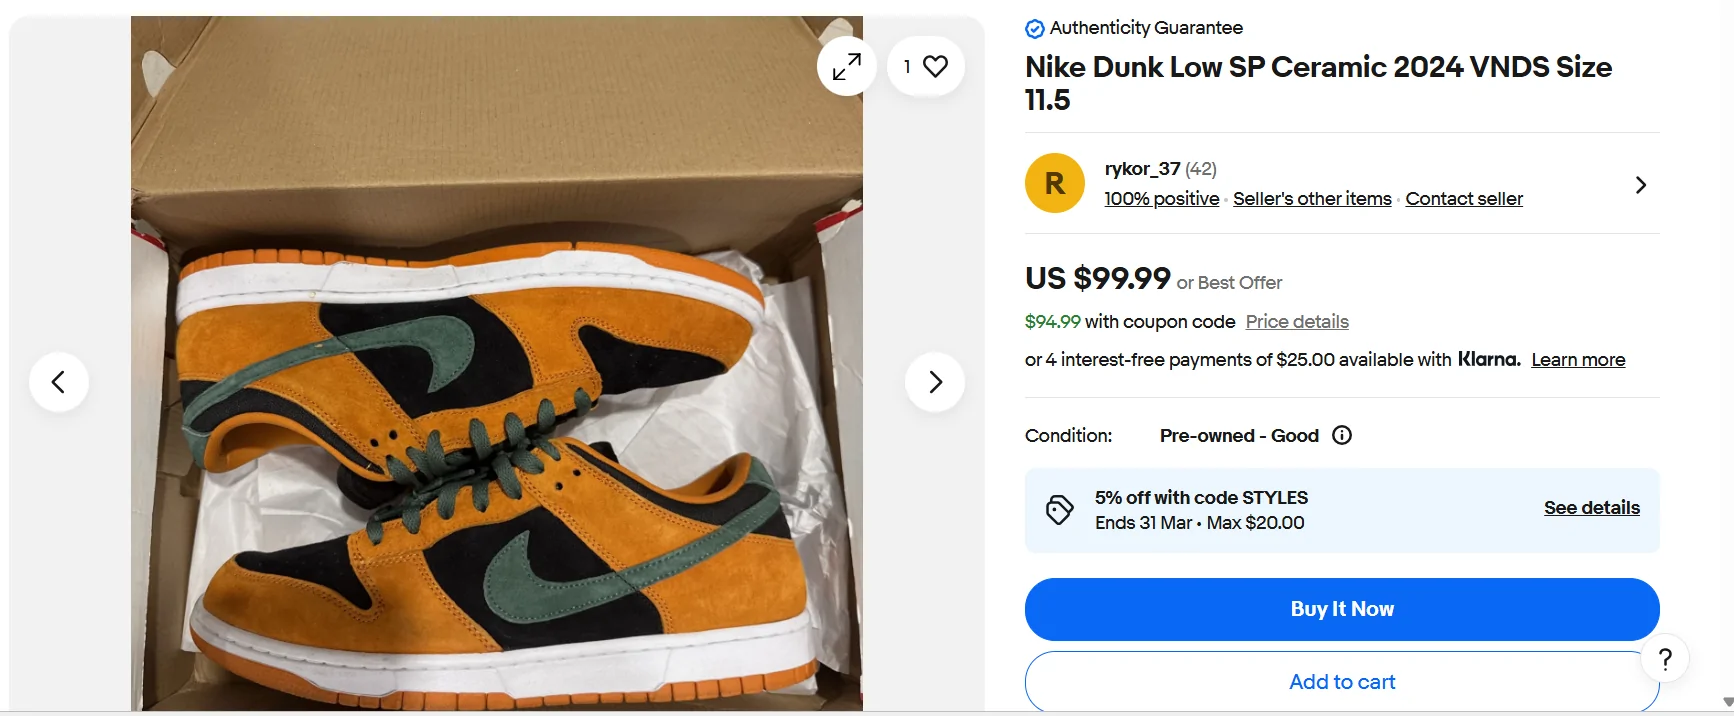Screen dimensions: 1734x716
Task: View the 100% positive feedback link
Action: [x=1161, y=198]
